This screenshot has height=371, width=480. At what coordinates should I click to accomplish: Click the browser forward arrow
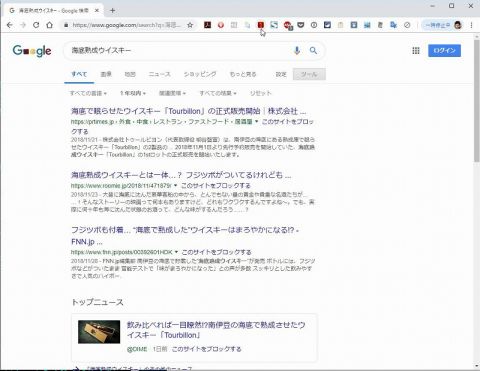(x=23, y=25)
